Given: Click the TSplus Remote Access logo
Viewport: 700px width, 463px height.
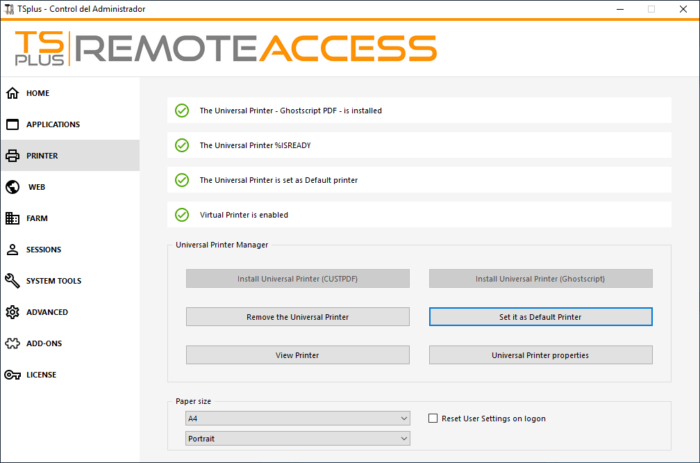Looking at the screenshot, I should click(226, 47).
